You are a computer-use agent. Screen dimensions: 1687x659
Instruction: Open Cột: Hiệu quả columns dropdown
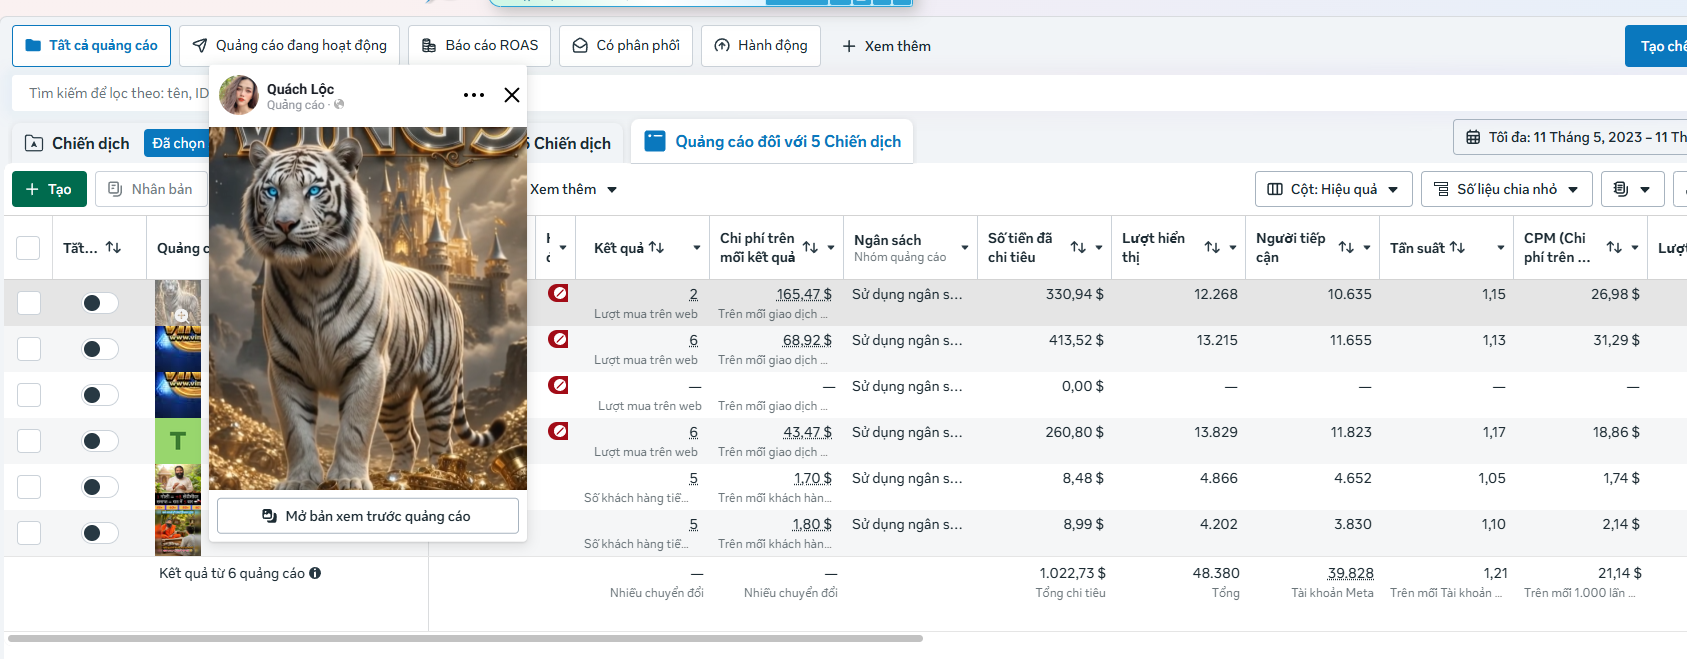(x=1333, y=189)
